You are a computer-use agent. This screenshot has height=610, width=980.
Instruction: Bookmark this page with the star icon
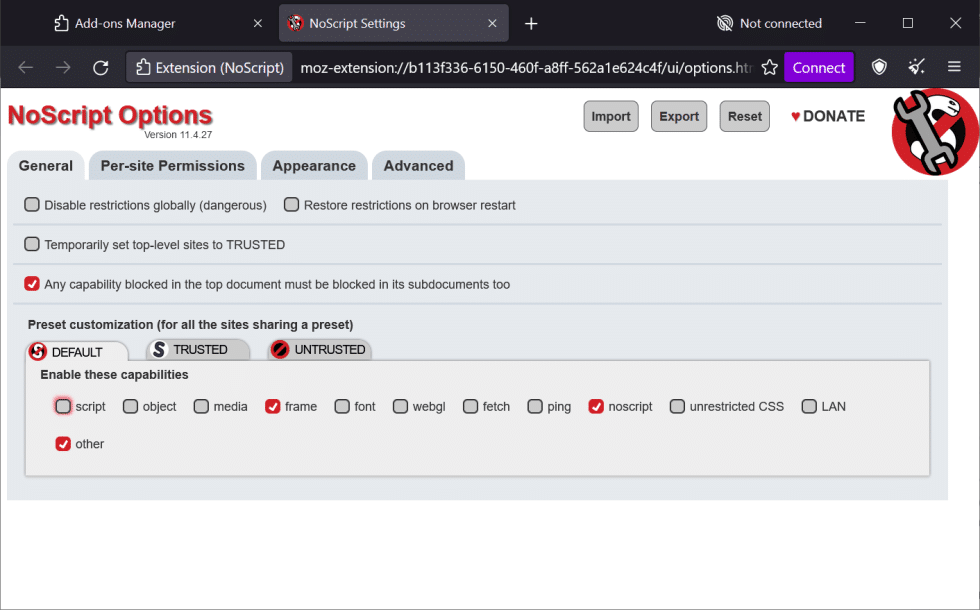pos(769,68)
